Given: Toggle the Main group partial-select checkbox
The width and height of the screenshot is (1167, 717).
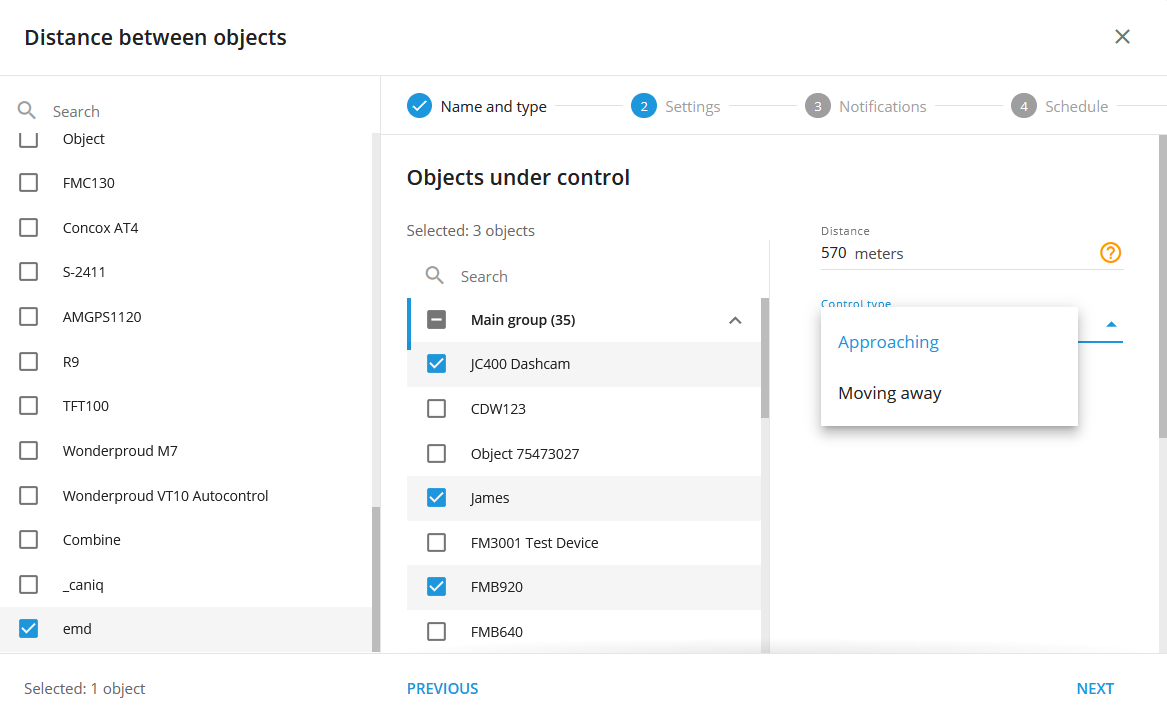Looking at the screenshot, I should [436, 320].
